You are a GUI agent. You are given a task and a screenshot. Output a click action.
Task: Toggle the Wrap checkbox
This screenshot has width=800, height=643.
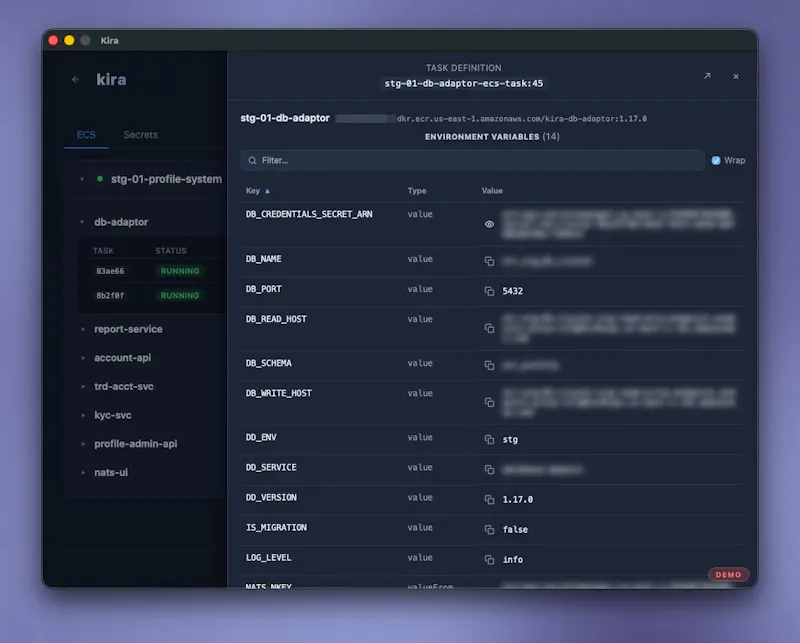coord(716,160)
